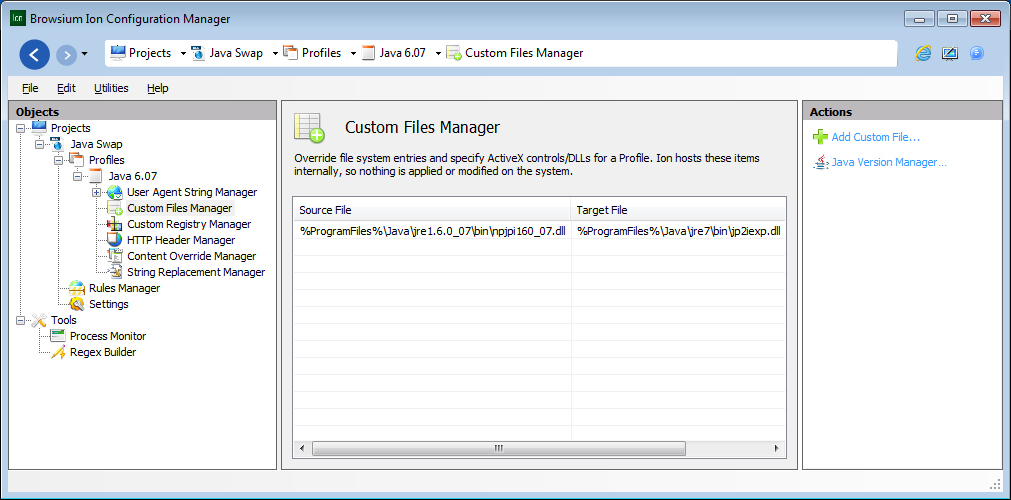Open HTTP Header Manager in tree

(181, 240)
